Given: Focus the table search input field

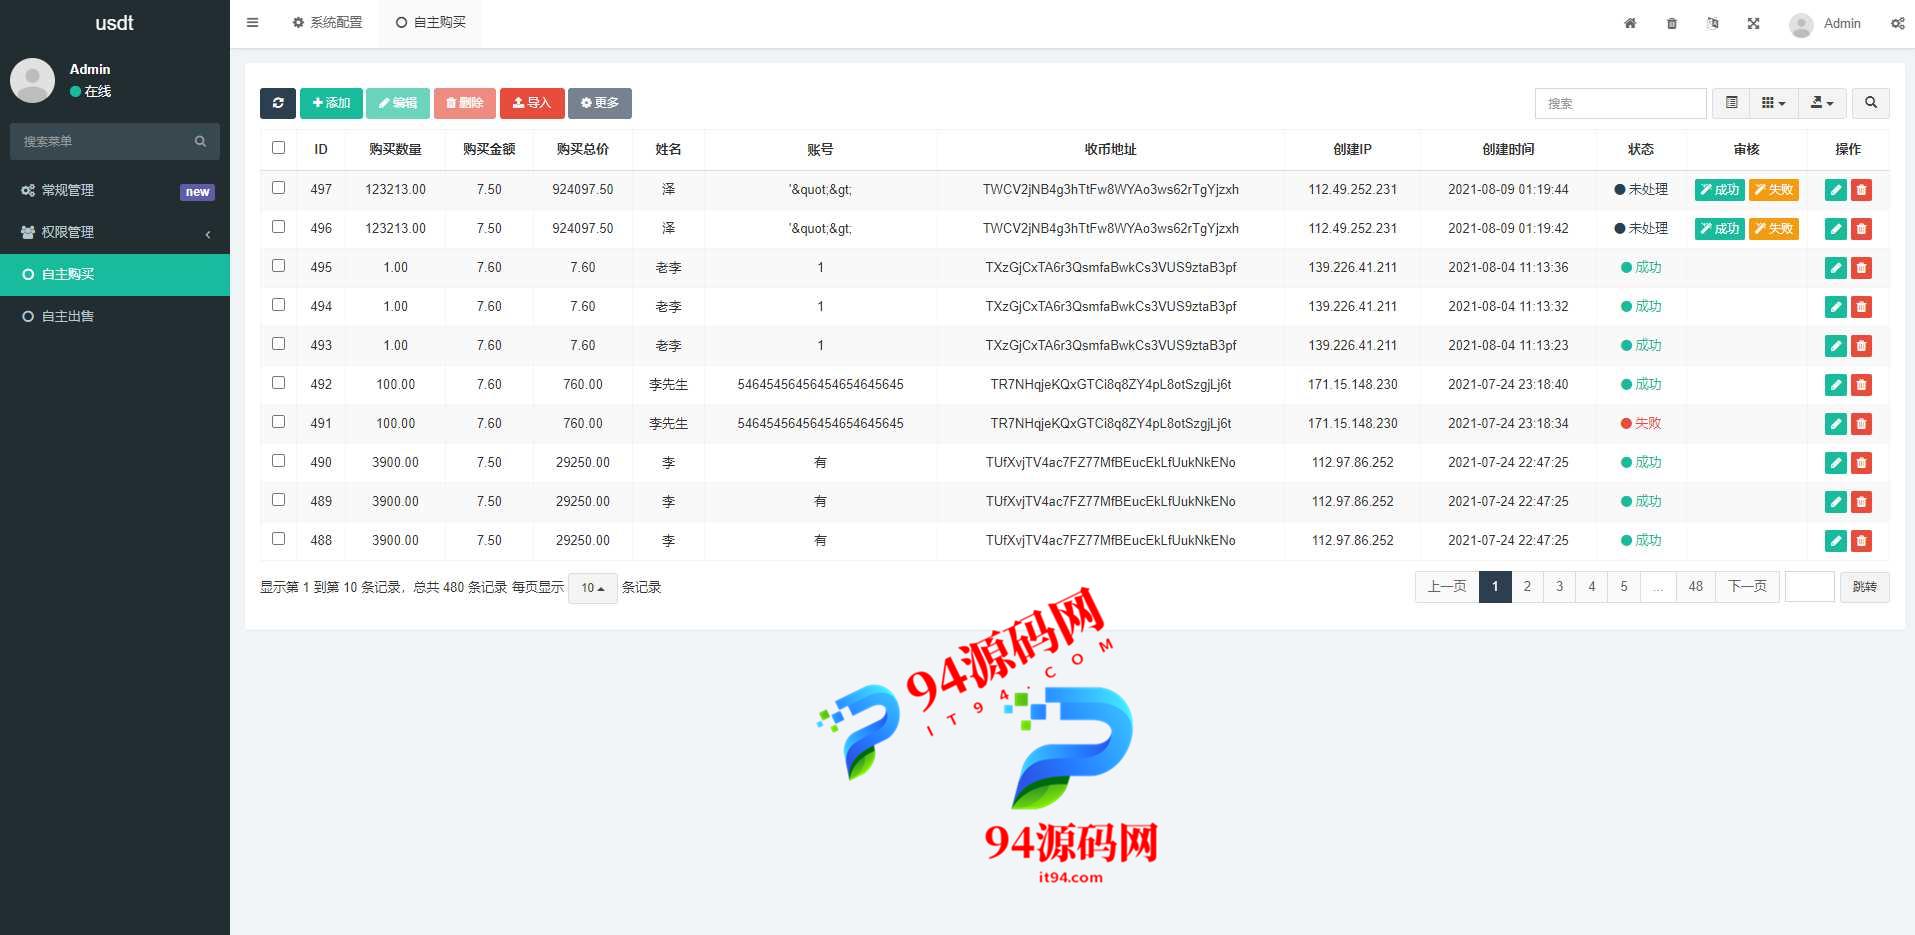Looking at the screenshot, I should point(1621,103).
